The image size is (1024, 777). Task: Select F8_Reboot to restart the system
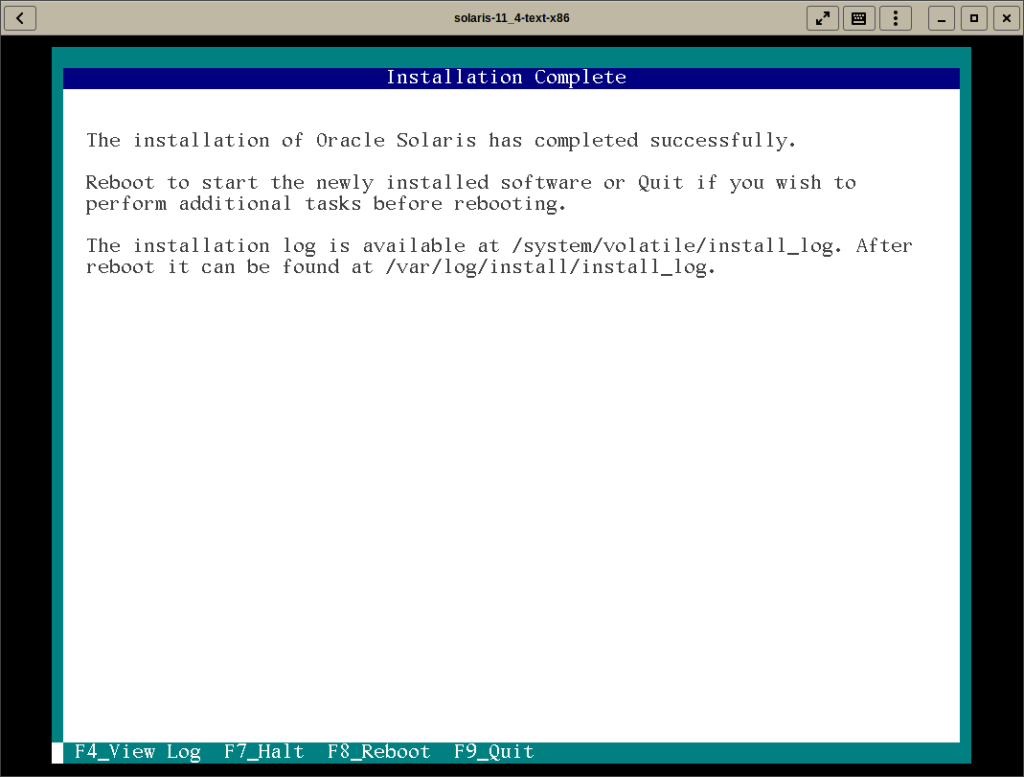[379, 752]
